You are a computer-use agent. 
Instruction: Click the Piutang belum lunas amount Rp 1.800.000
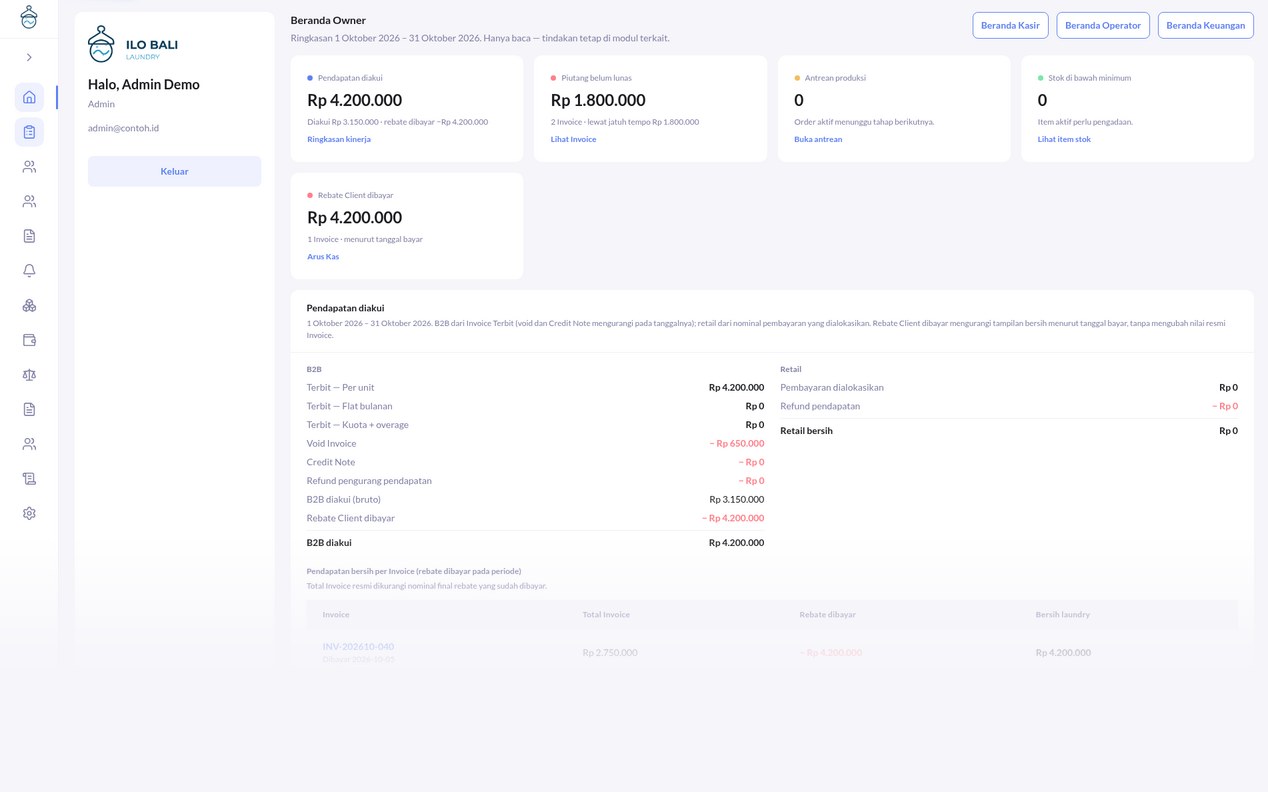point(598,100)
